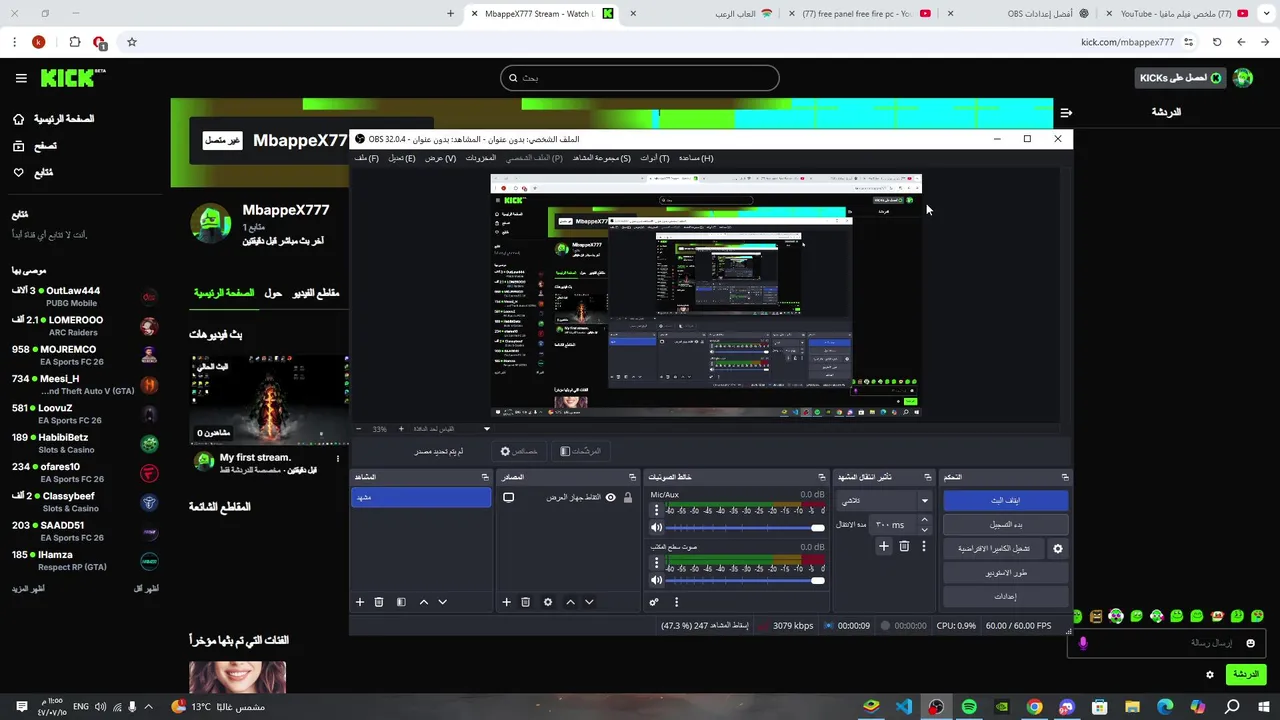Open Mic/Aux channel three-dot options
The image size is (1280, 720).
656,510
